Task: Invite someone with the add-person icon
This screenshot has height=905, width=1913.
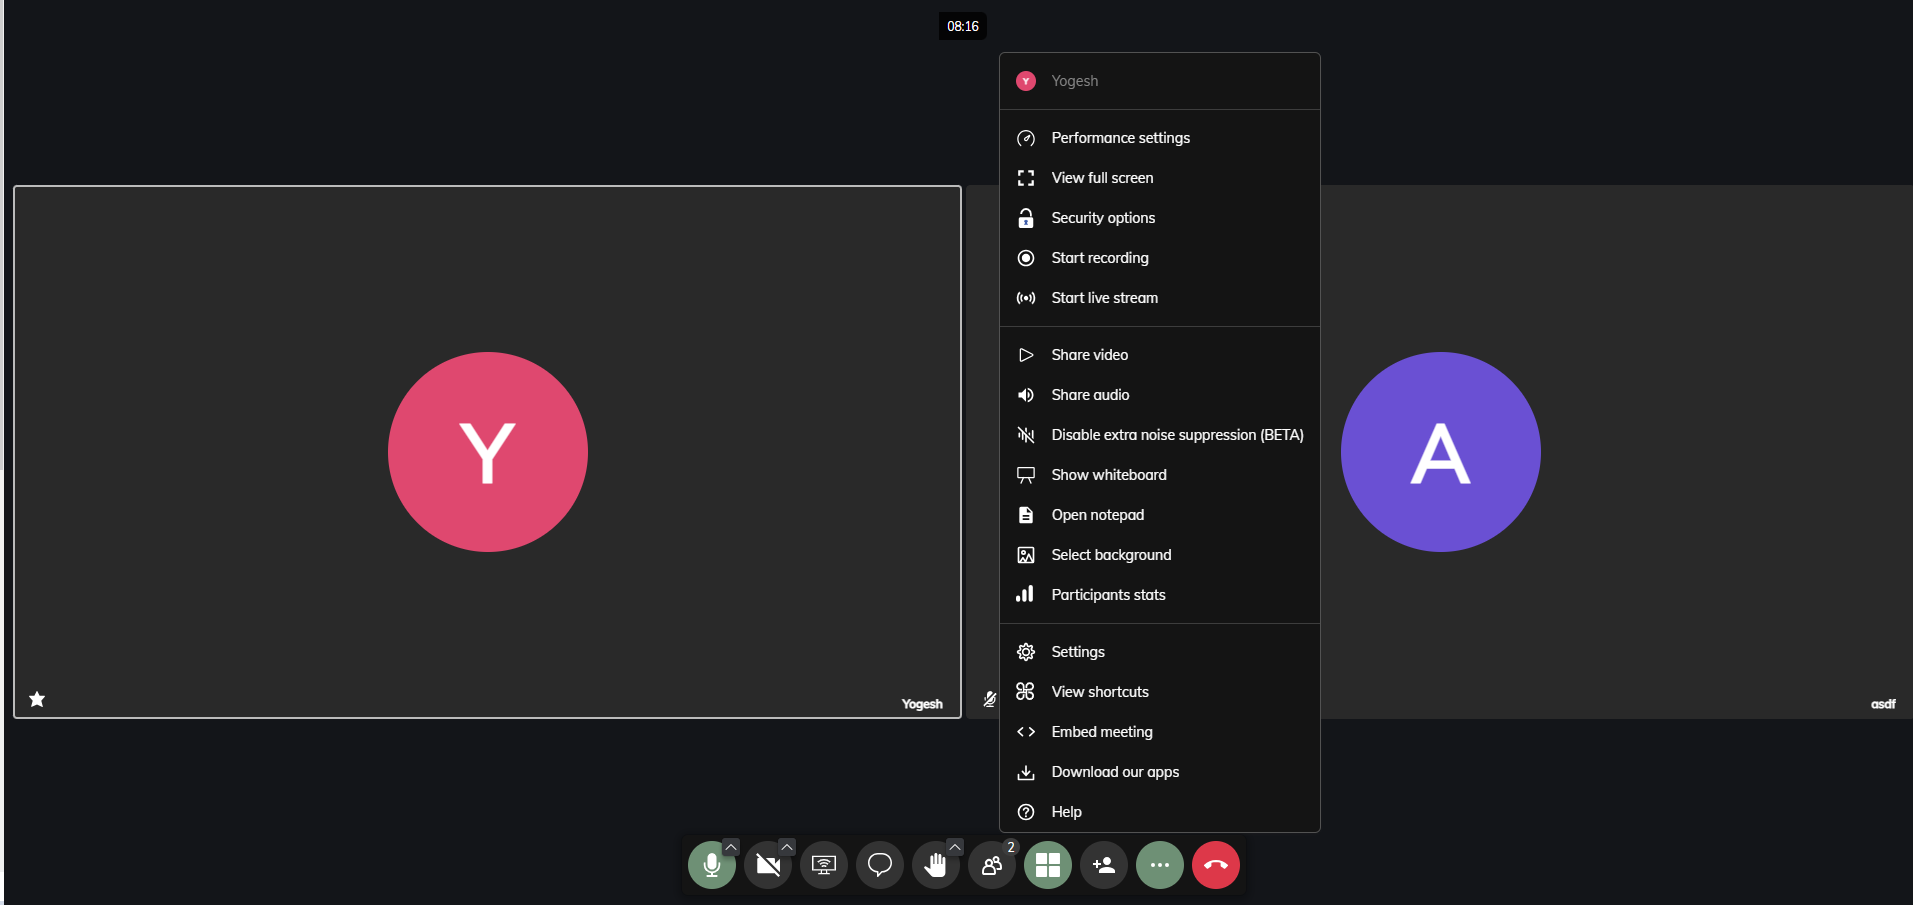Action: point(1103,864)
